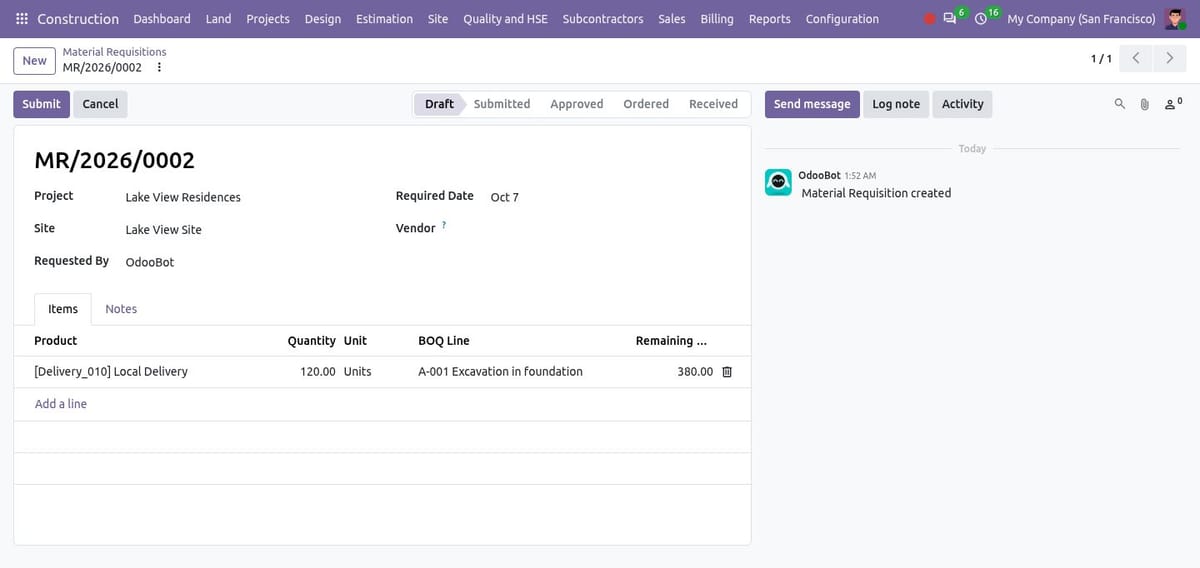The image size is (1200, 568).
Task: Show followers icon in chatter
Action: (x=1173, y=103)
